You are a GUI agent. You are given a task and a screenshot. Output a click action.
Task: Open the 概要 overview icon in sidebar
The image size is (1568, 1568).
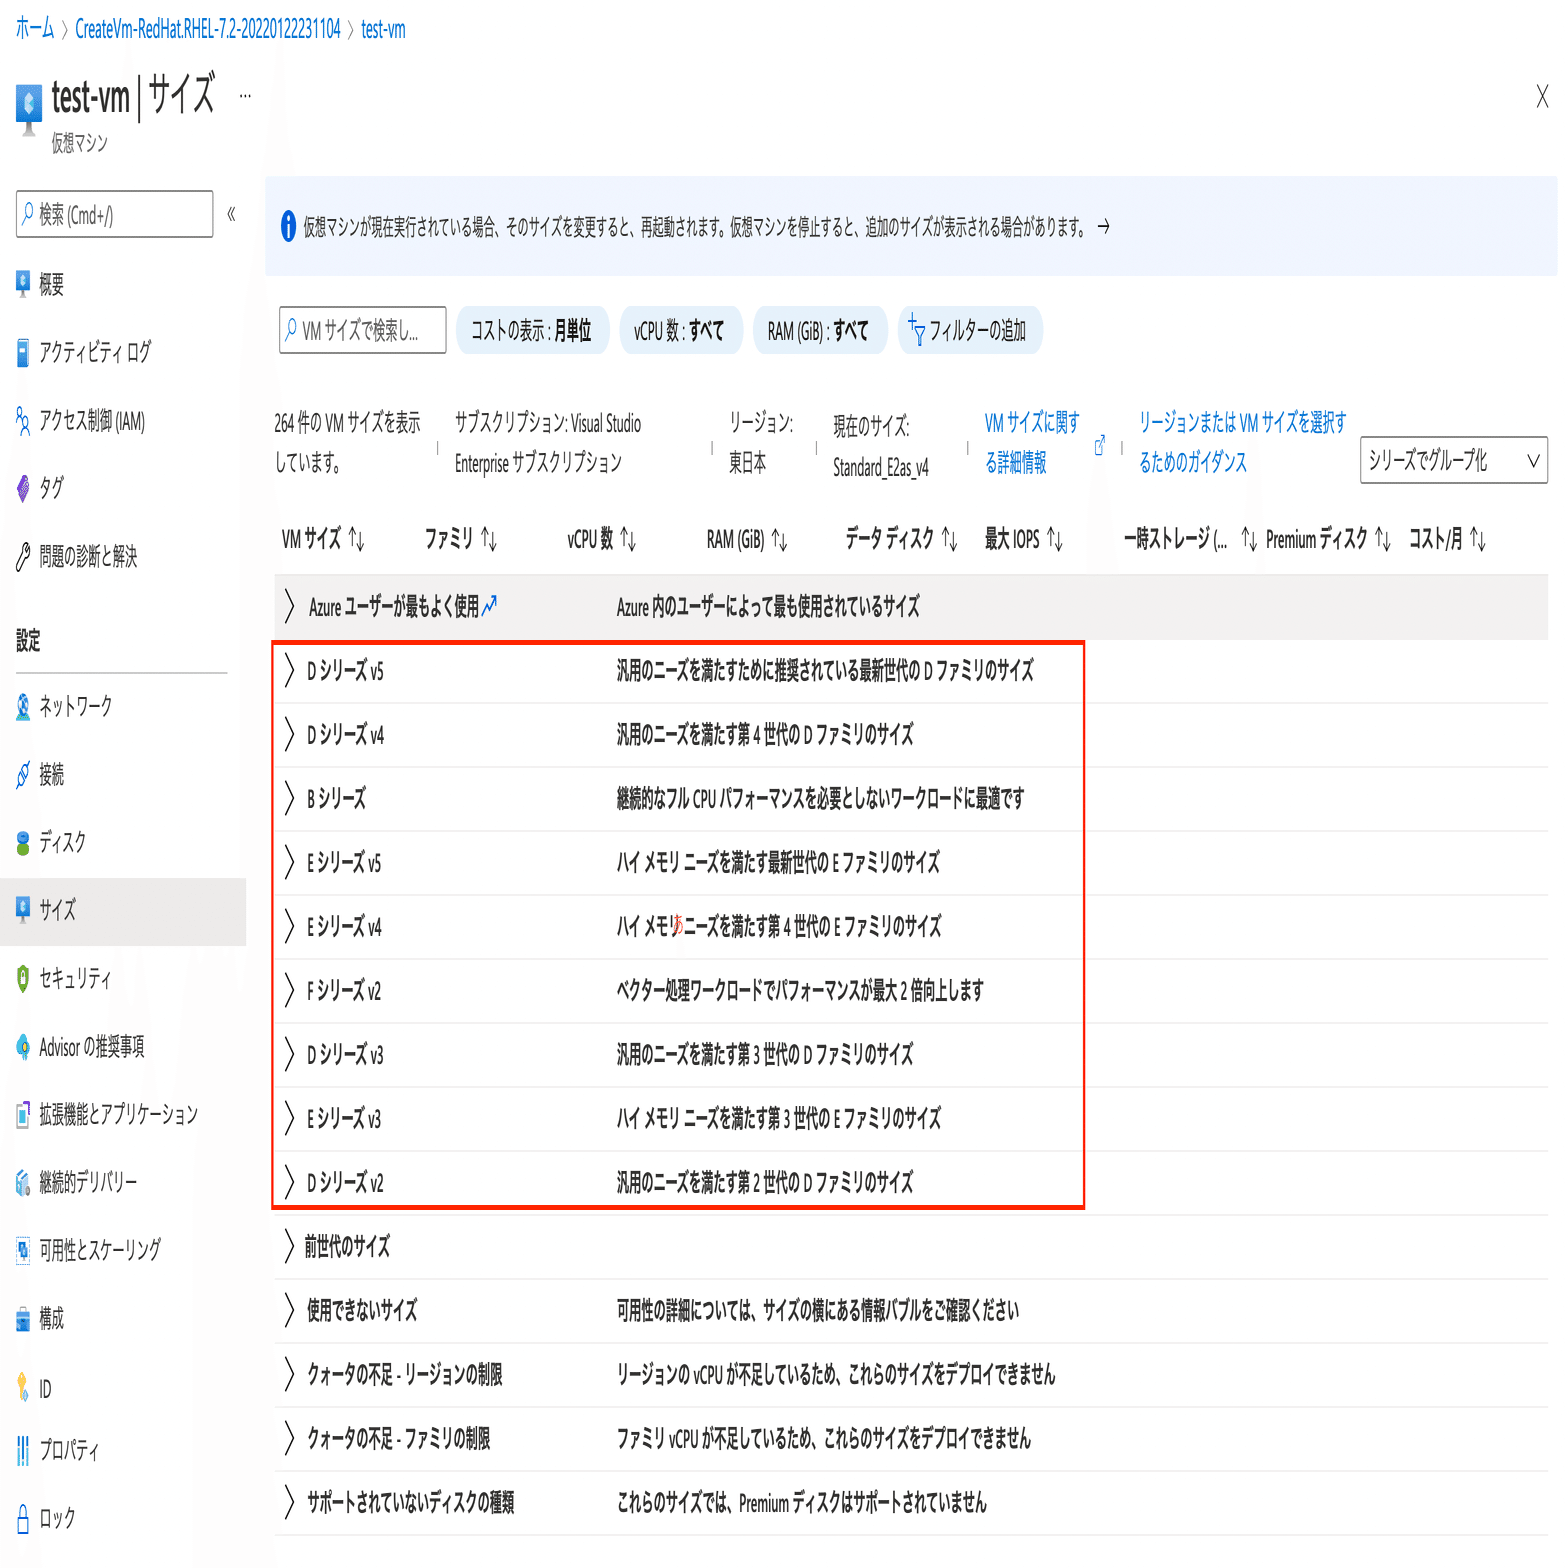(x=23, y=284)
